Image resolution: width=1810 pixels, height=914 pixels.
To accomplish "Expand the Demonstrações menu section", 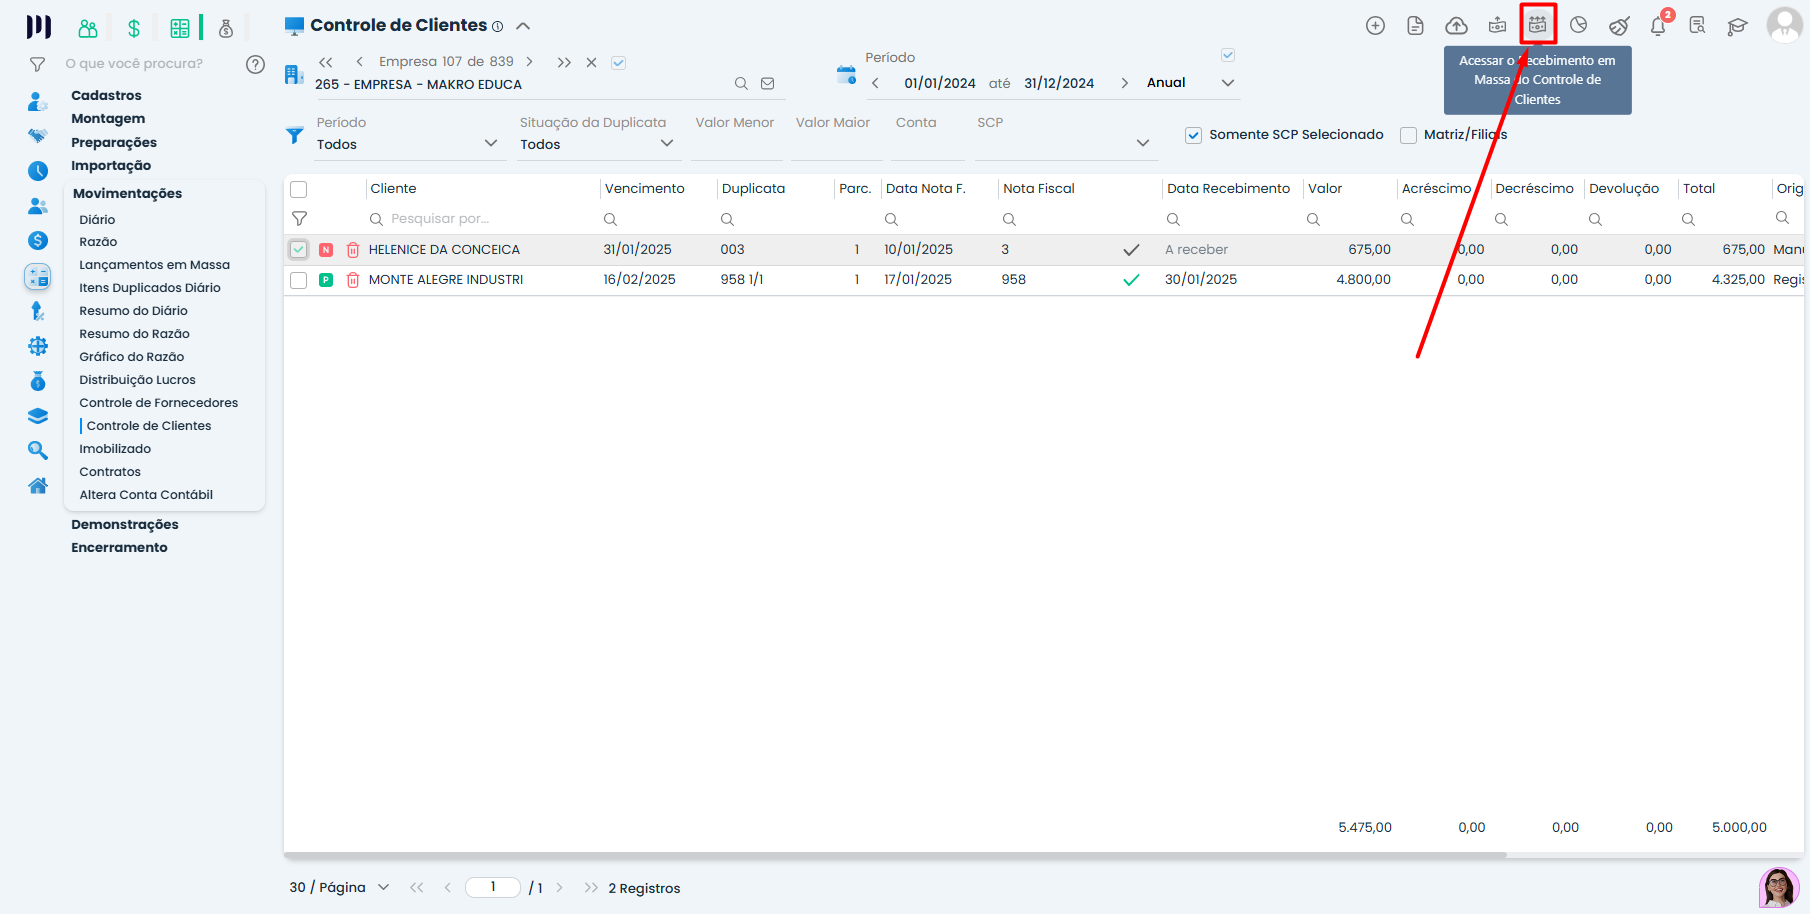I will coord(124,524).
